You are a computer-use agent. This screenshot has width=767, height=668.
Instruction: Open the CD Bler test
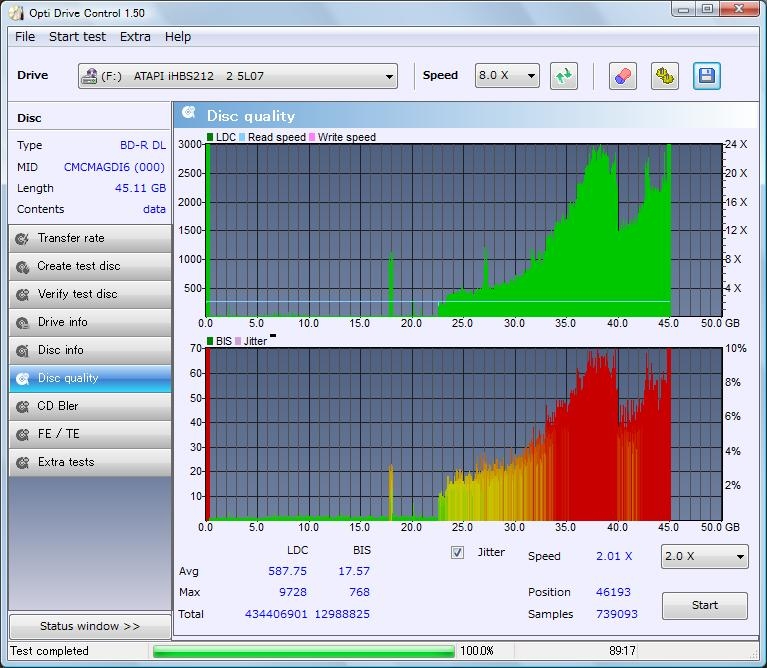(x=89, y=406)
